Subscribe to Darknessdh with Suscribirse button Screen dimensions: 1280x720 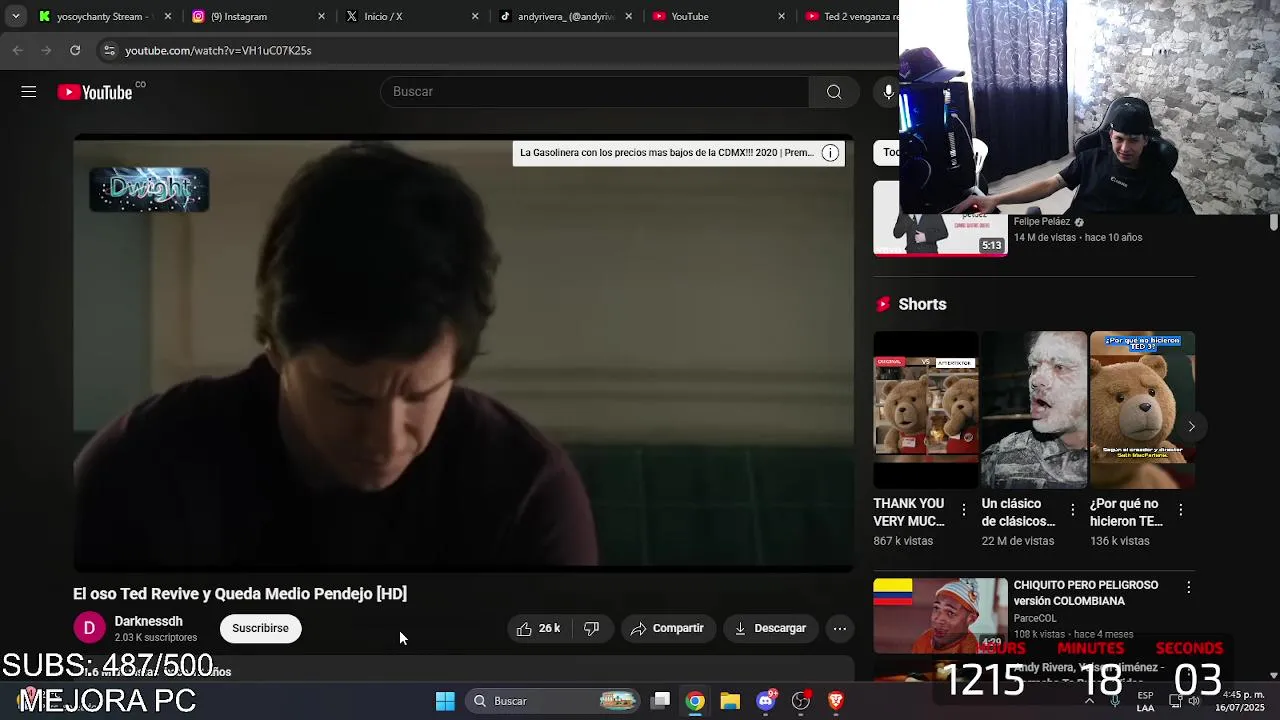pyautogui.click(x=260, y=628)
